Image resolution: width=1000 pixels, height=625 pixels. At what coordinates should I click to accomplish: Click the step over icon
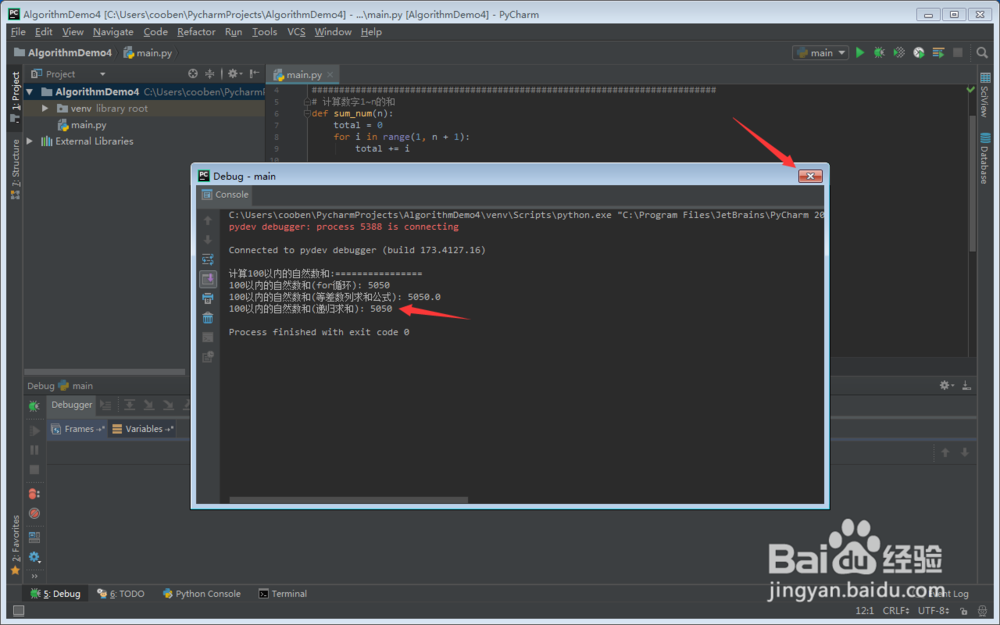(x=129, y=405)
